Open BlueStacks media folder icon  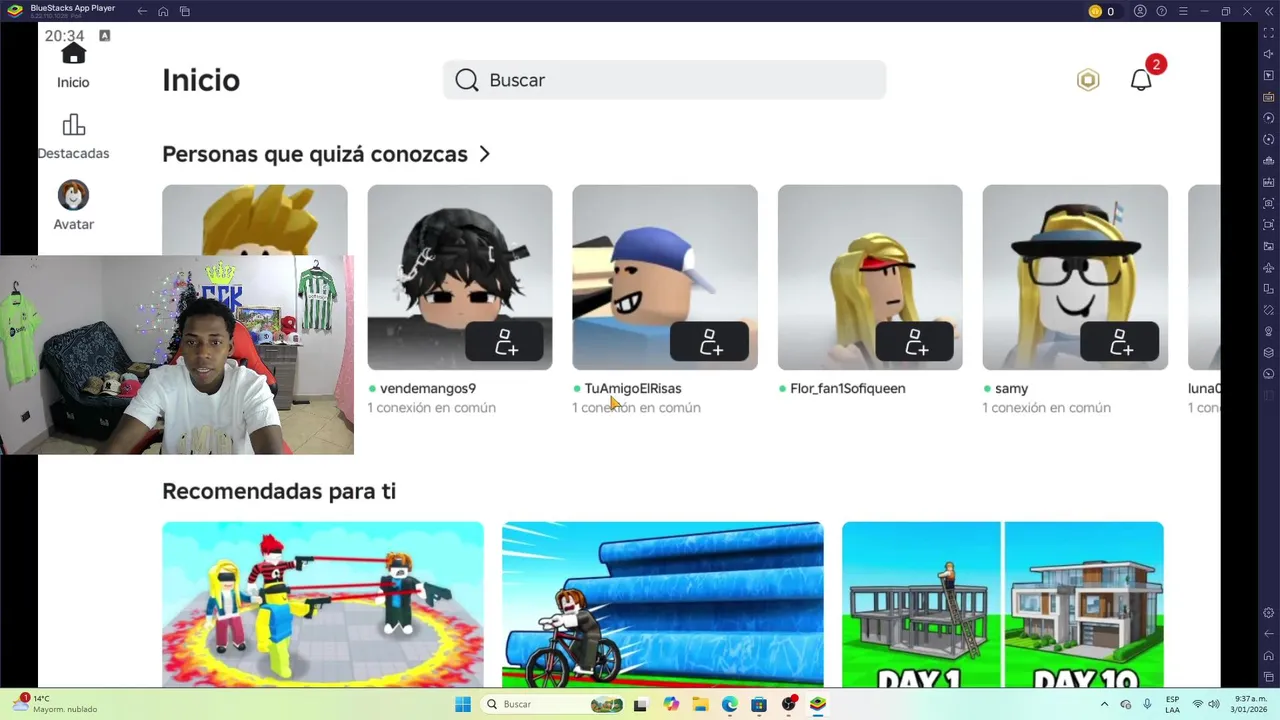1268,246
